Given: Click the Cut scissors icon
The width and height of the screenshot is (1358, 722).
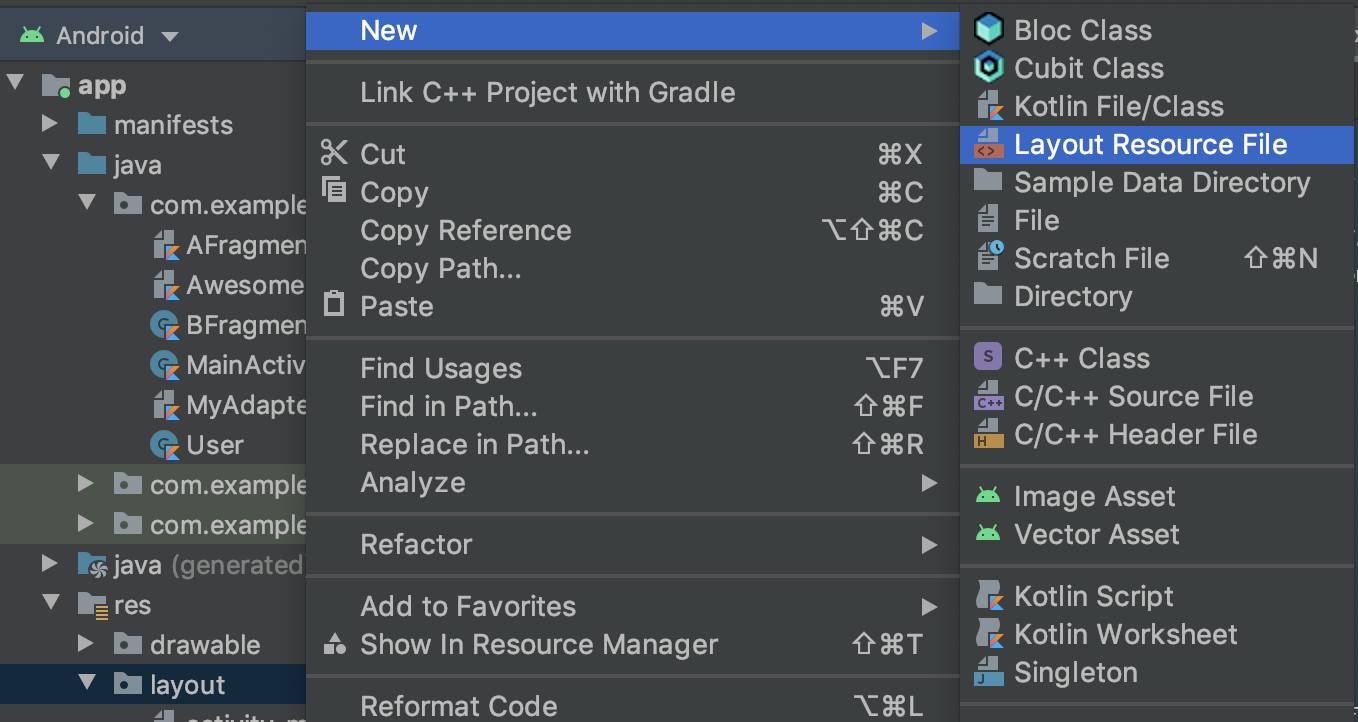Looking at the screenshot, I should click(x=334, y=154).
